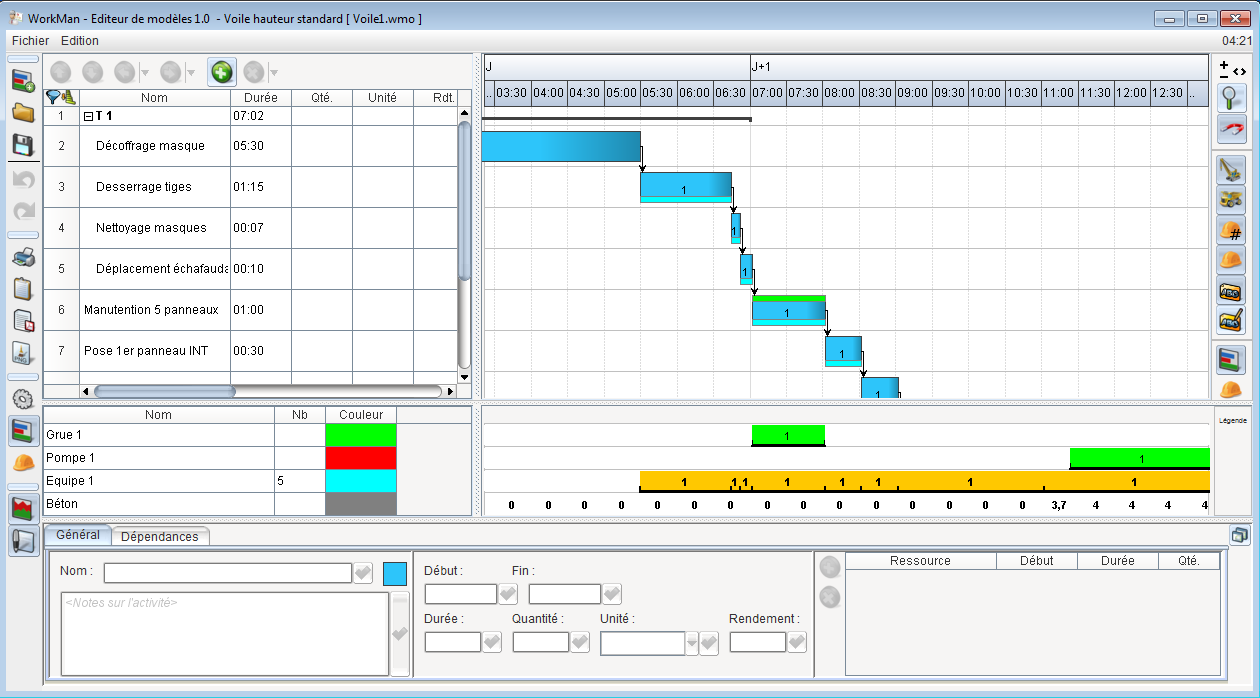Open the dropdown arrow beside the delete button
Image resolution: width=1260 pixels, height=698 pixels.
point(273,71)
